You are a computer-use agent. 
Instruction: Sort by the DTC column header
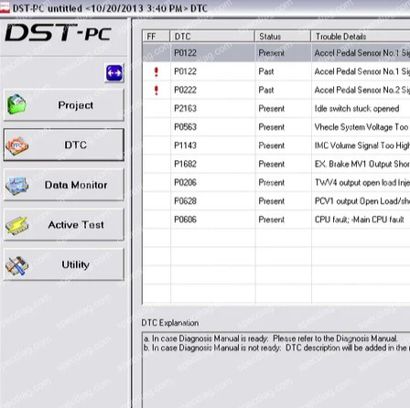[x=212, y=36]
